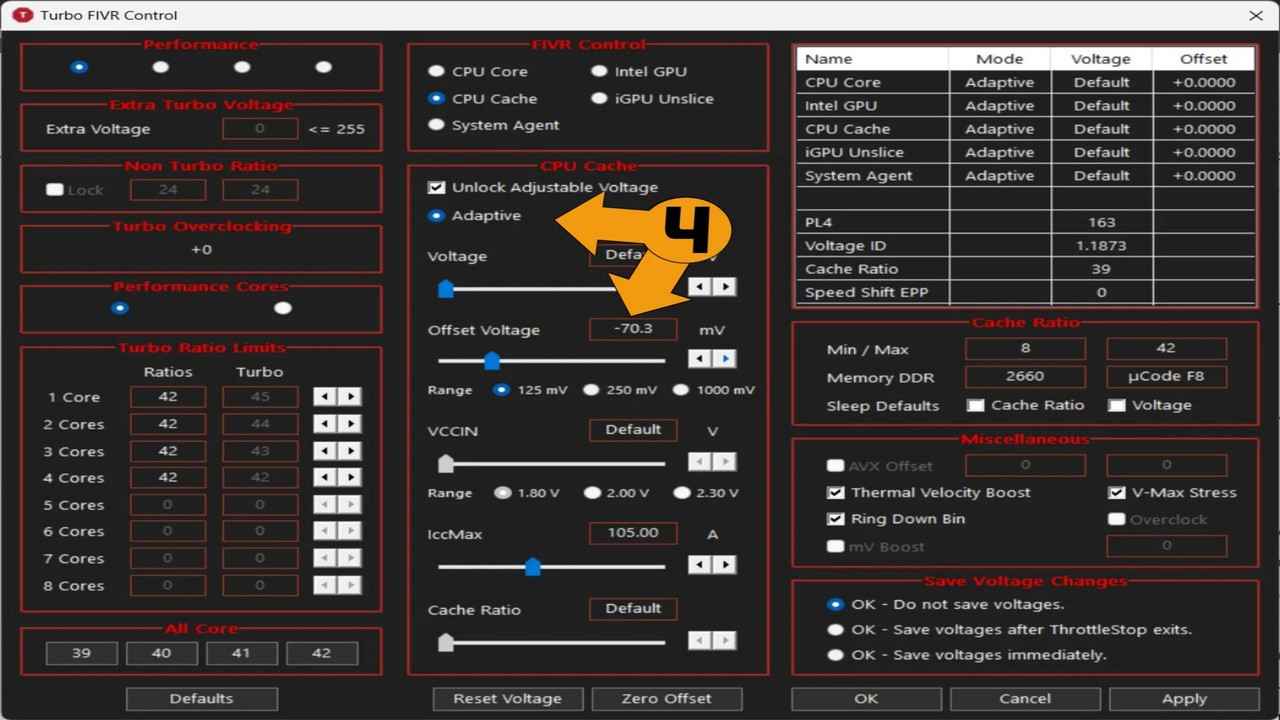Viewport: 1280px width, 720px height.
Task: Uncheck Ring Down Bin
Action: click(x=835, y=518)
